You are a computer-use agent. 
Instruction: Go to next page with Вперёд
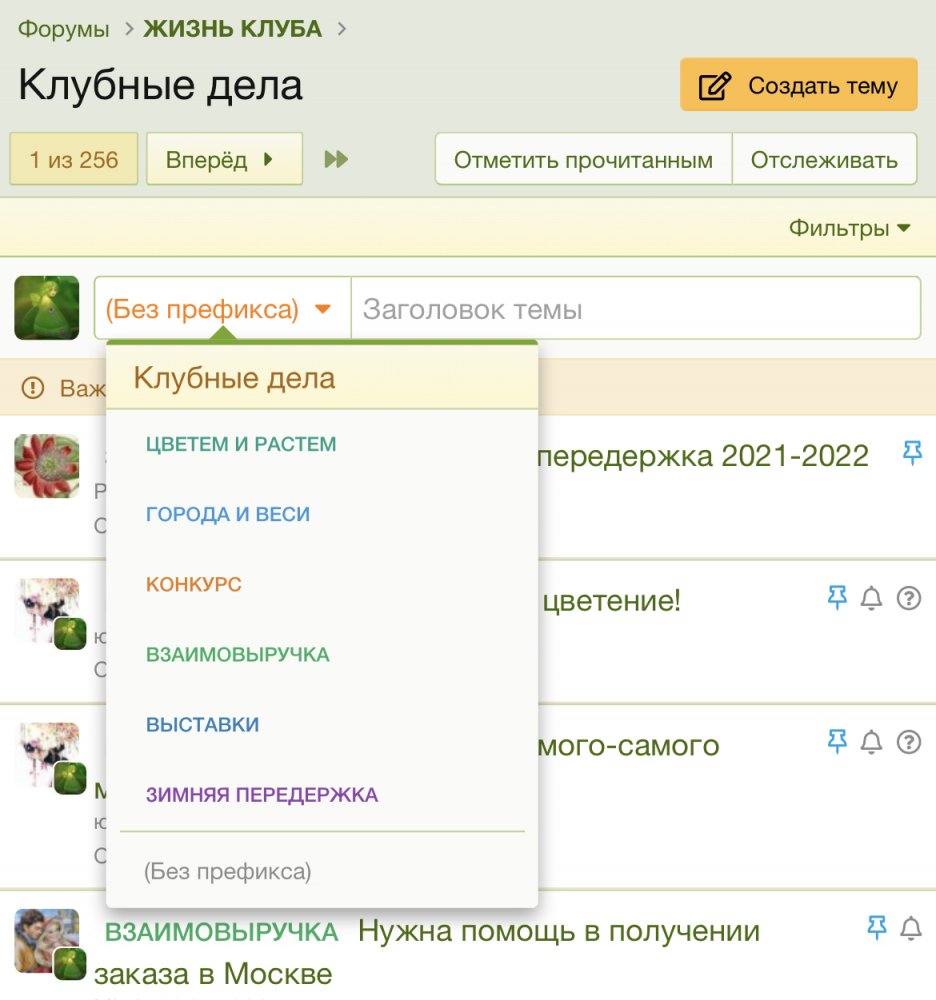[223, 160]
